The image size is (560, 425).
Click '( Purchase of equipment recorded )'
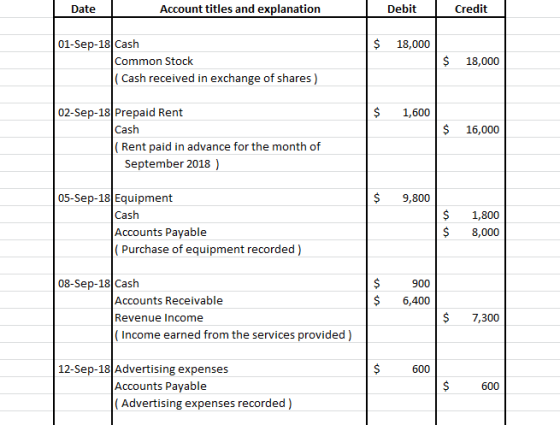click(208, 249)
